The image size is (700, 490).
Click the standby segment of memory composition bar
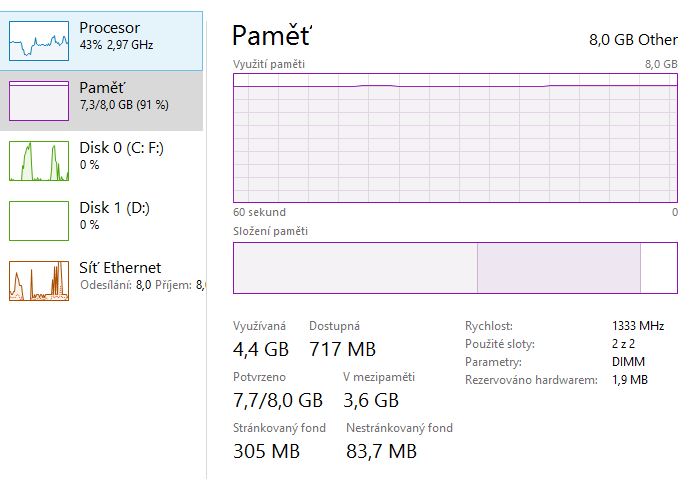coord(558,268)
